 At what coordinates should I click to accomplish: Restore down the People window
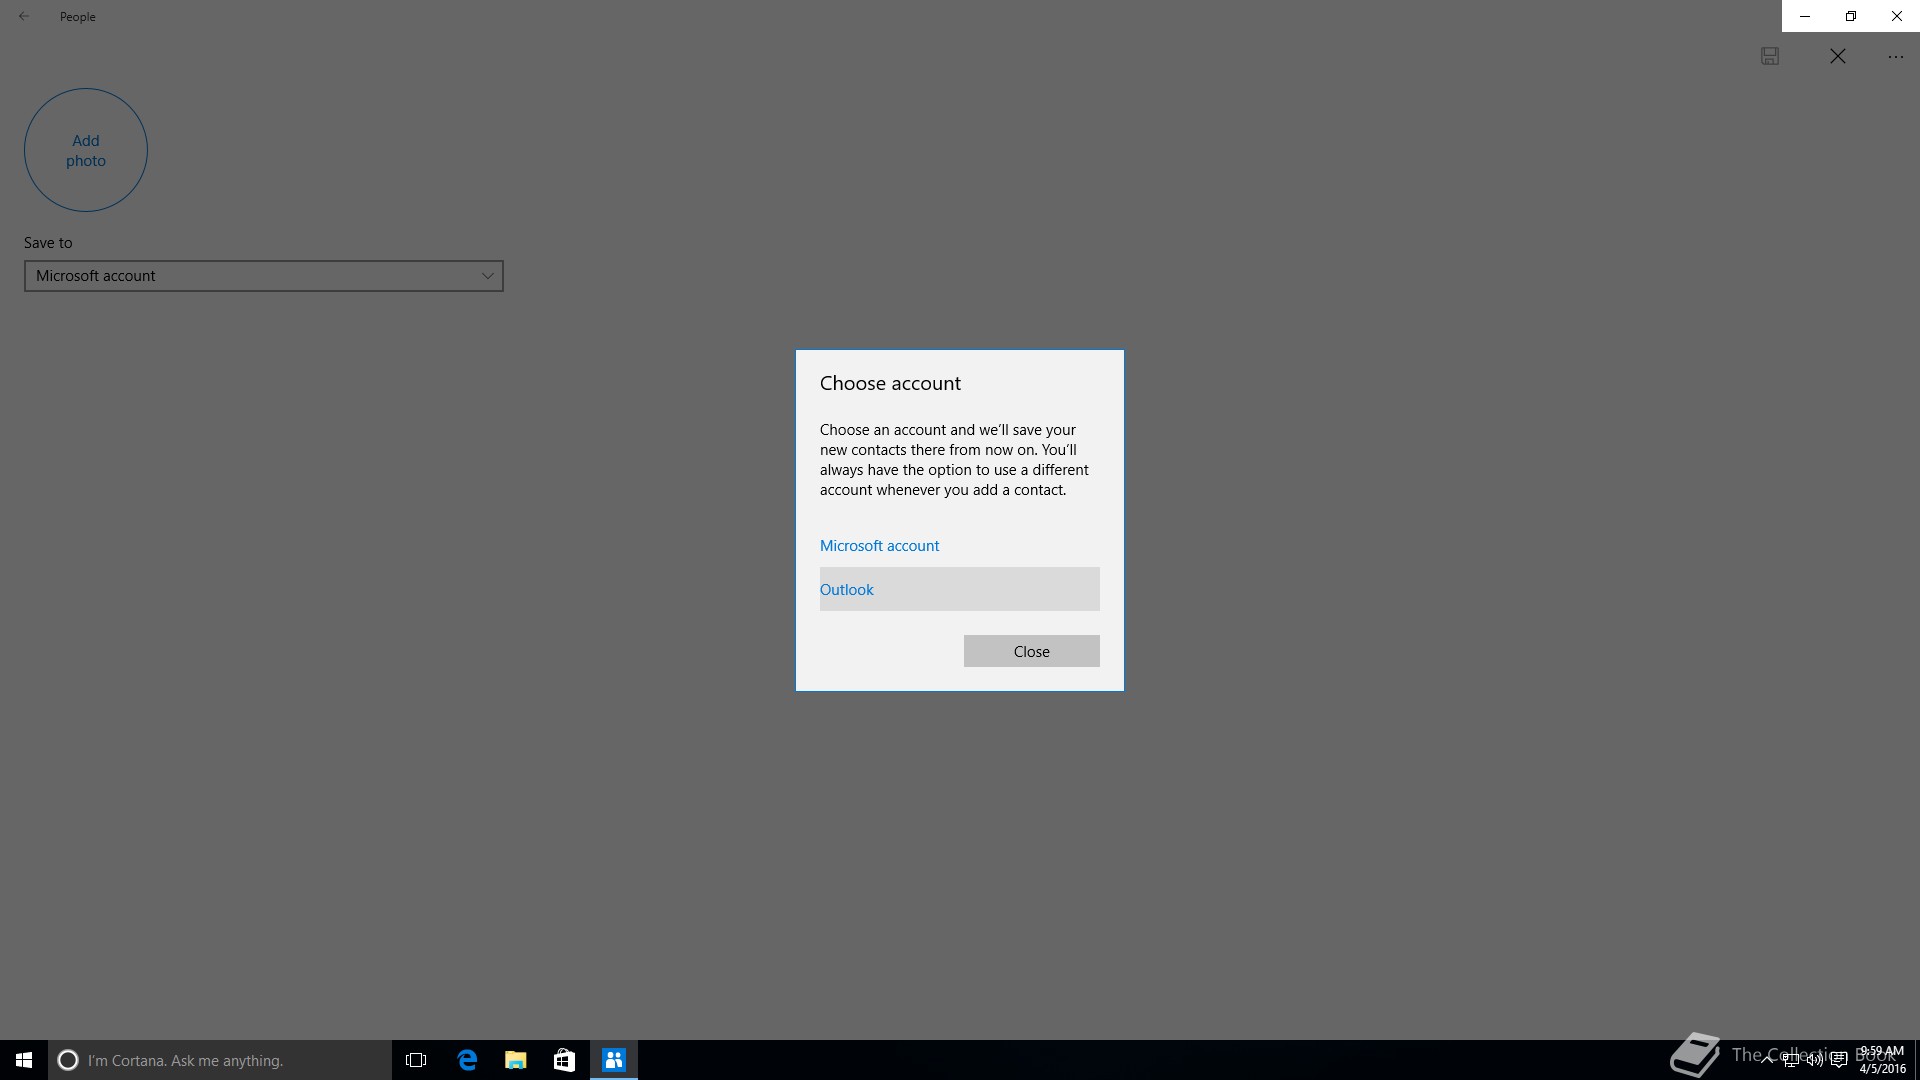[x=1851, y=16]
